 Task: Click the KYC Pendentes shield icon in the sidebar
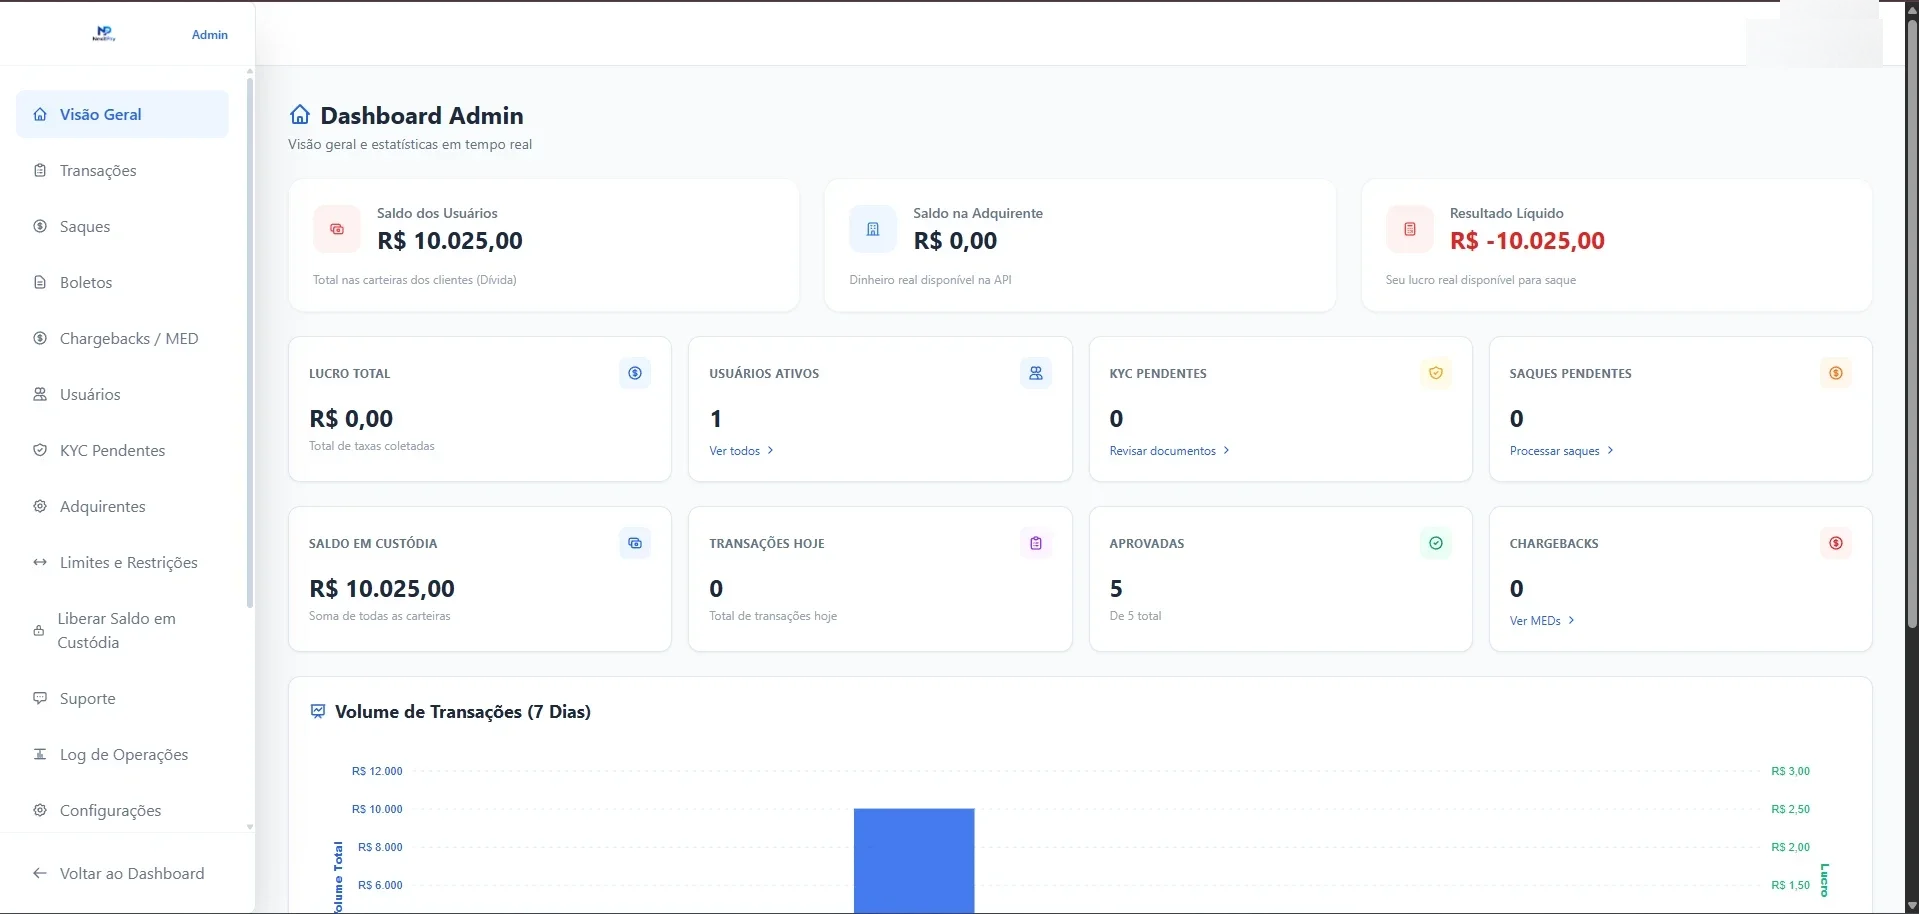(40, 450)
